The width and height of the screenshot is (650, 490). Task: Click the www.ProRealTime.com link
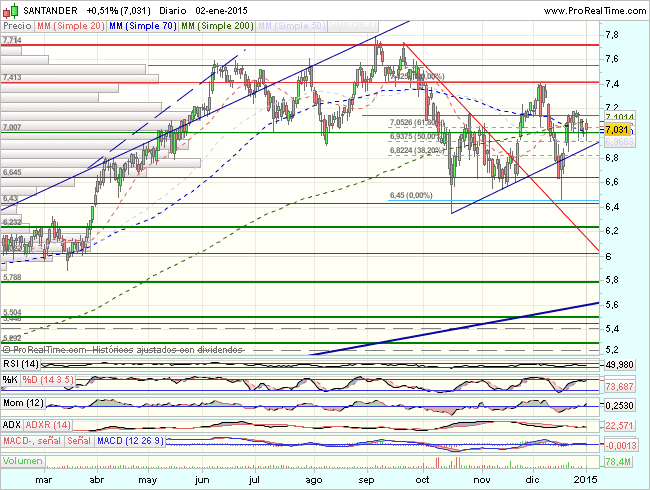tap(594, 10)
